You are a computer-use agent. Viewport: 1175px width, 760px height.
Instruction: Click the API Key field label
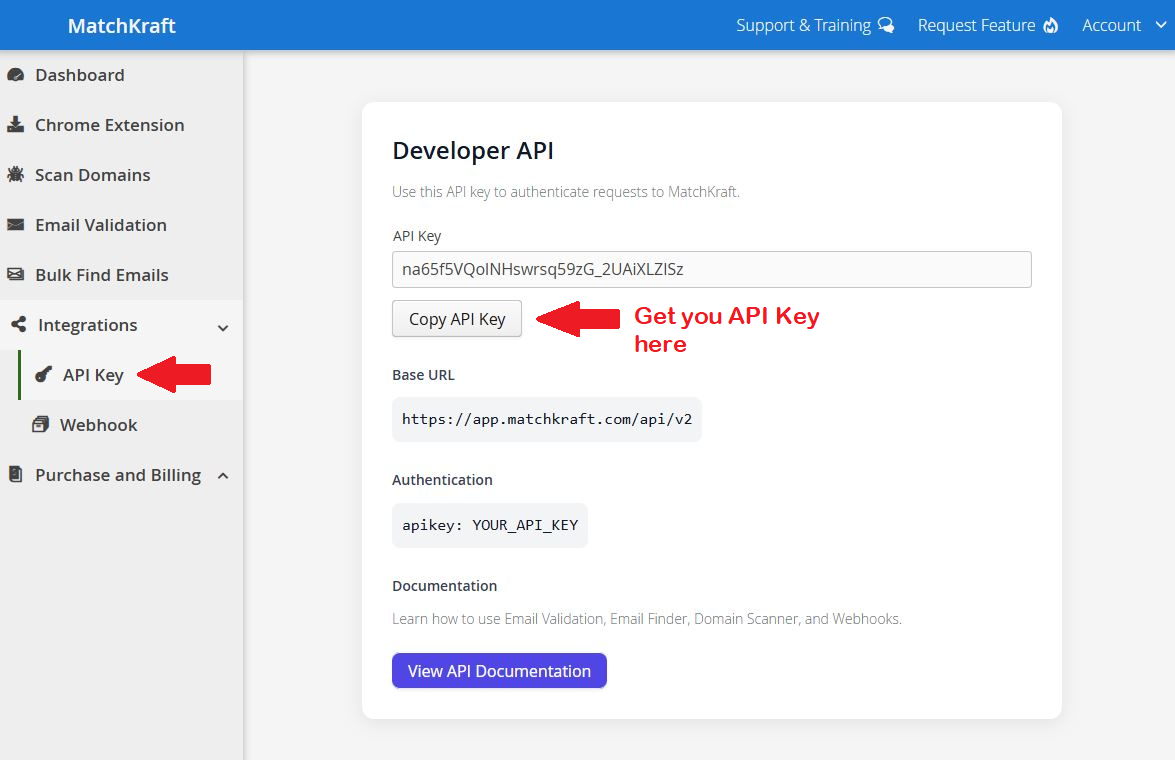pos(417,236)
